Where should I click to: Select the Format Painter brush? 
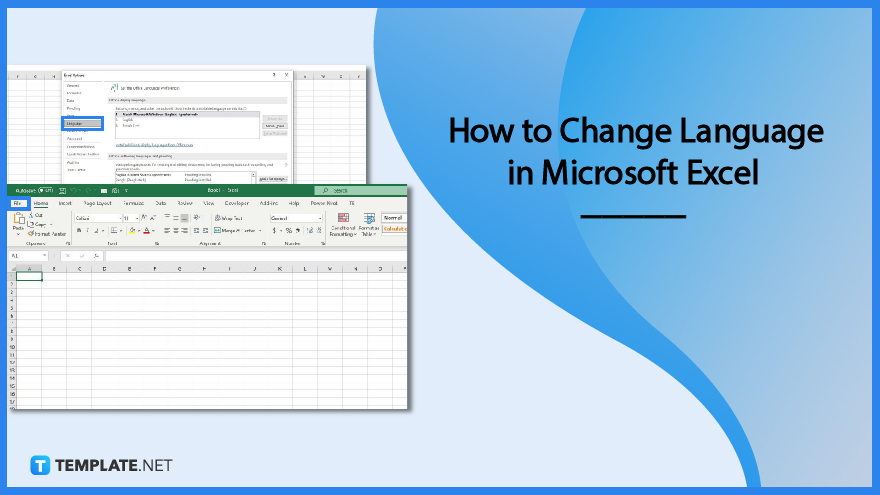pyautogui.click(x=47, y=233)
